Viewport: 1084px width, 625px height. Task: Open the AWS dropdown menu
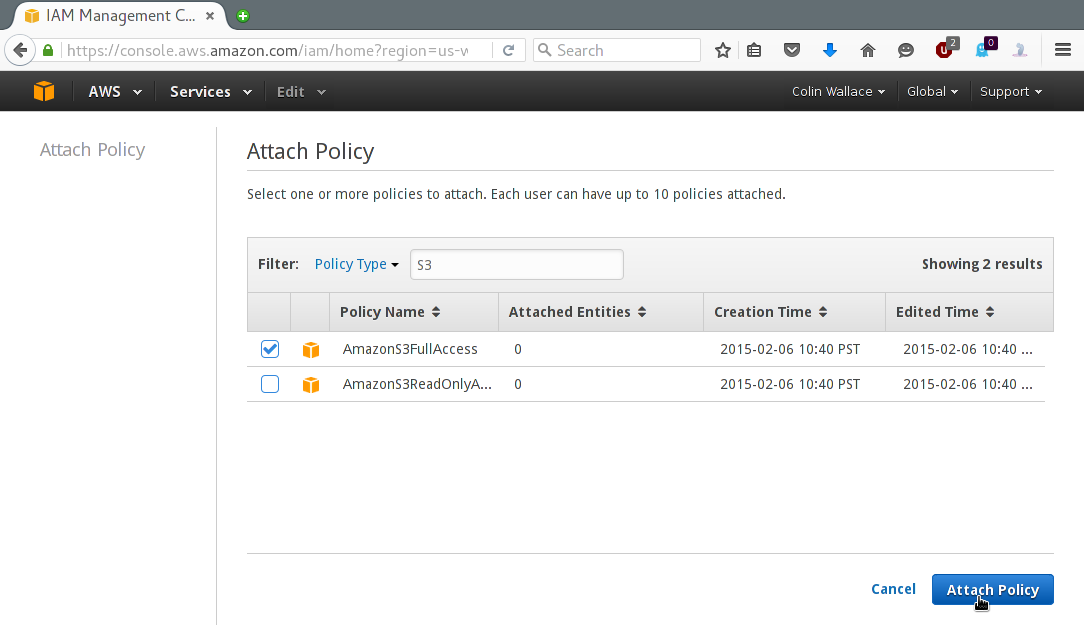click(115, 92)
